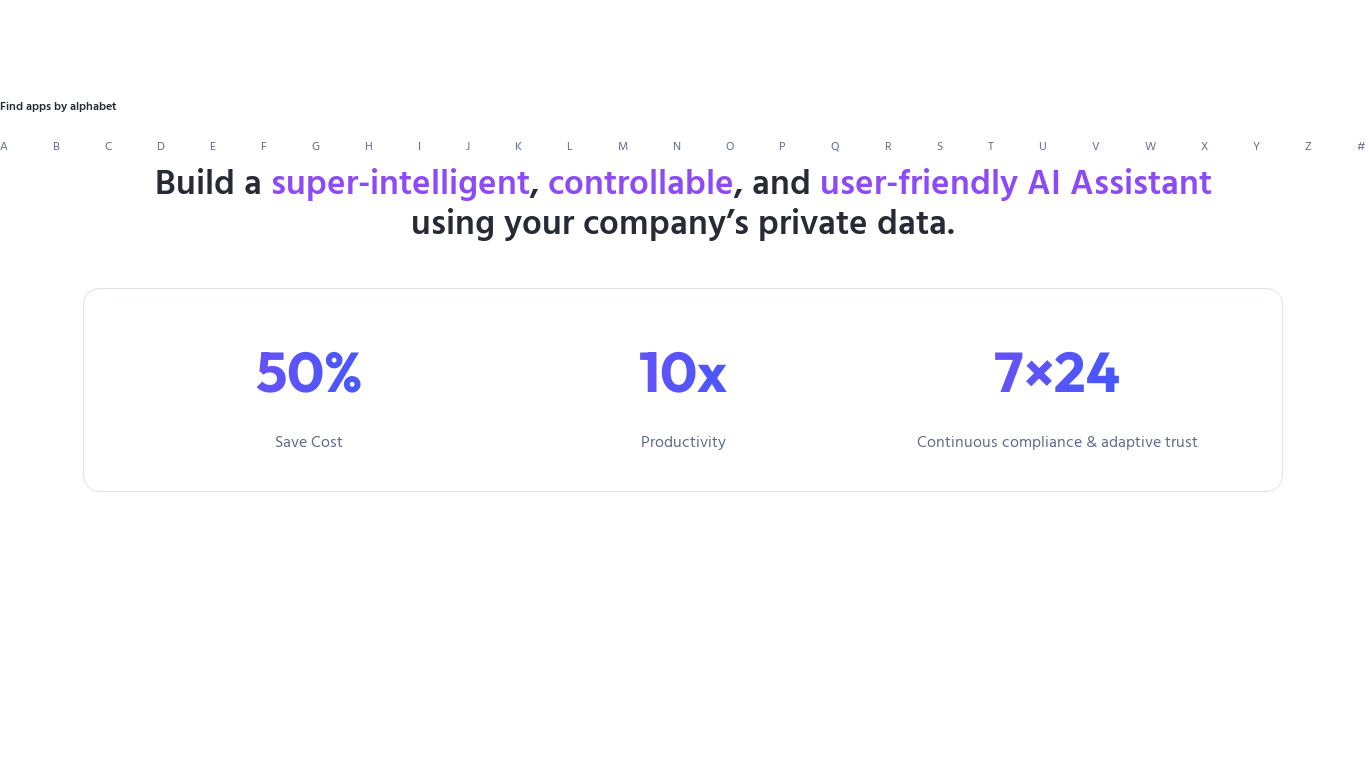Go to apps starting with K
This screenshot has height=768, width=1366.
[x=518, y=146]
